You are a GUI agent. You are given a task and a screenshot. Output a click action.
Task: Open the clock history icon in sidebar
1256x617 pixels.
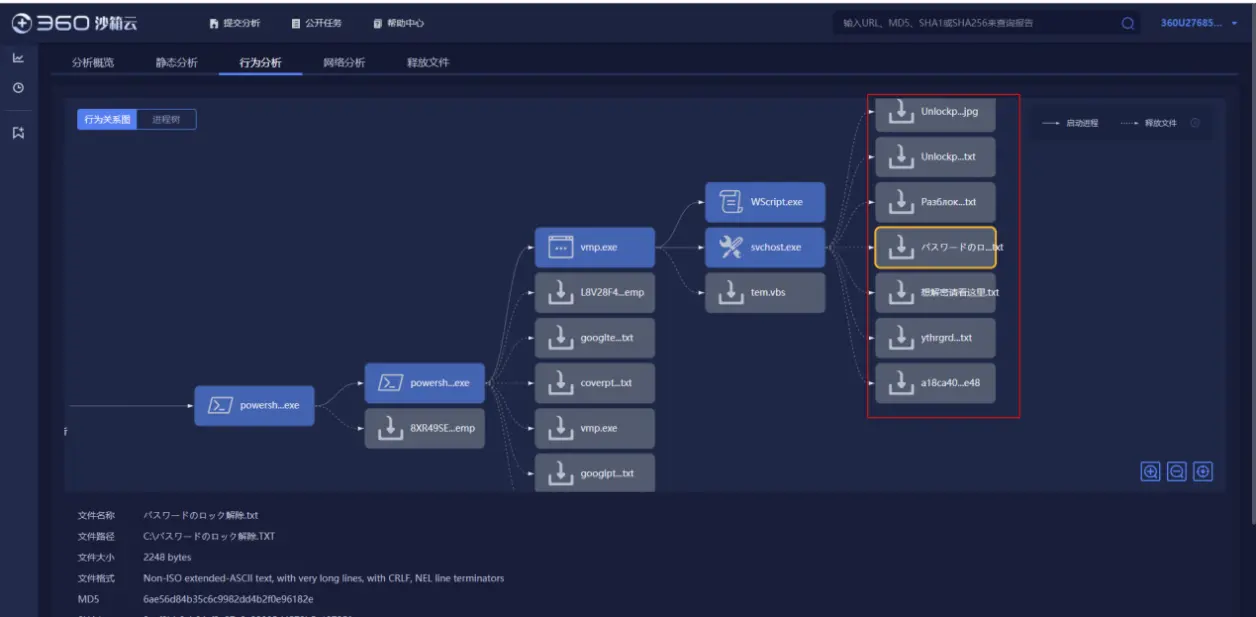(18, 88)
